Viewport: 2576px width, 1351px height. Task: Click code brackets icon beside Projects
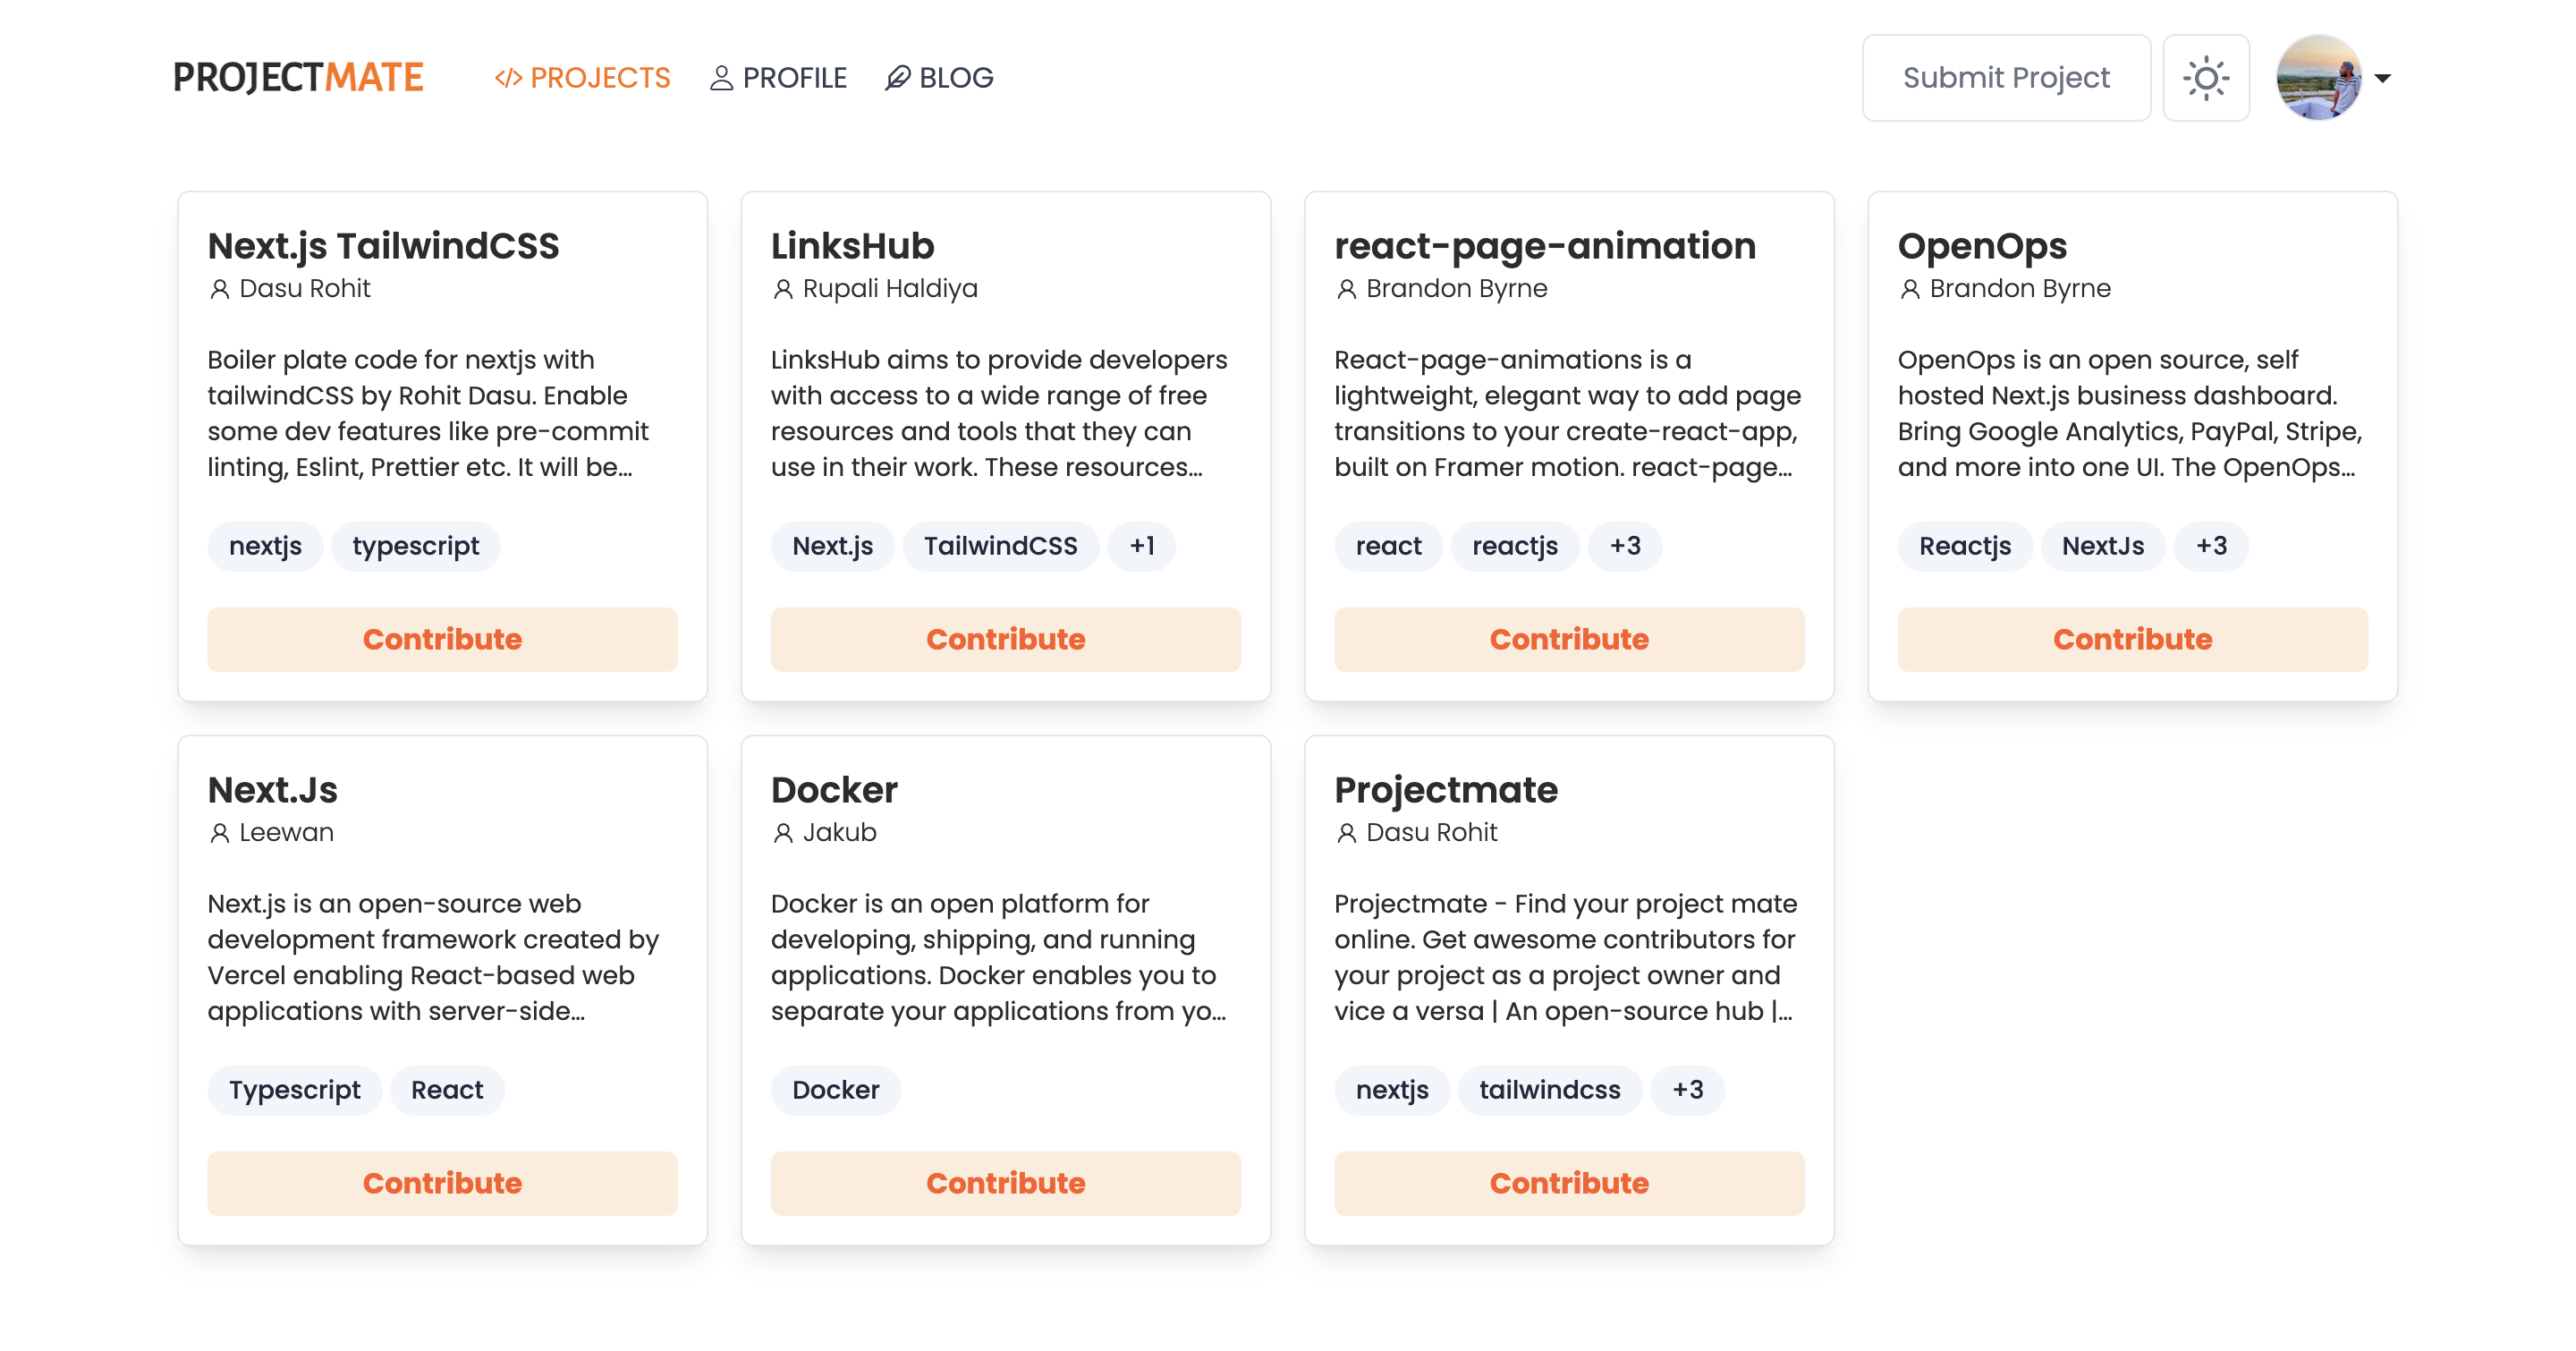508,77
